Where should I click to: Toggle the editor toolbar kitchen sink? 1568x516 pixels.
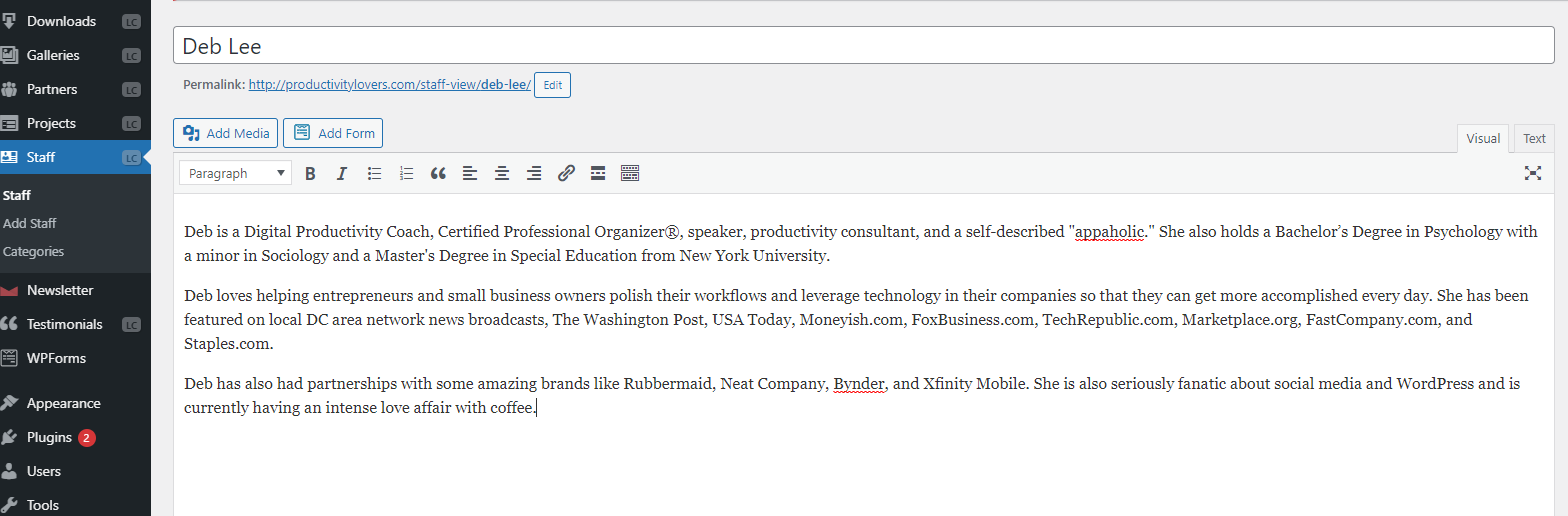pos(630,173)
